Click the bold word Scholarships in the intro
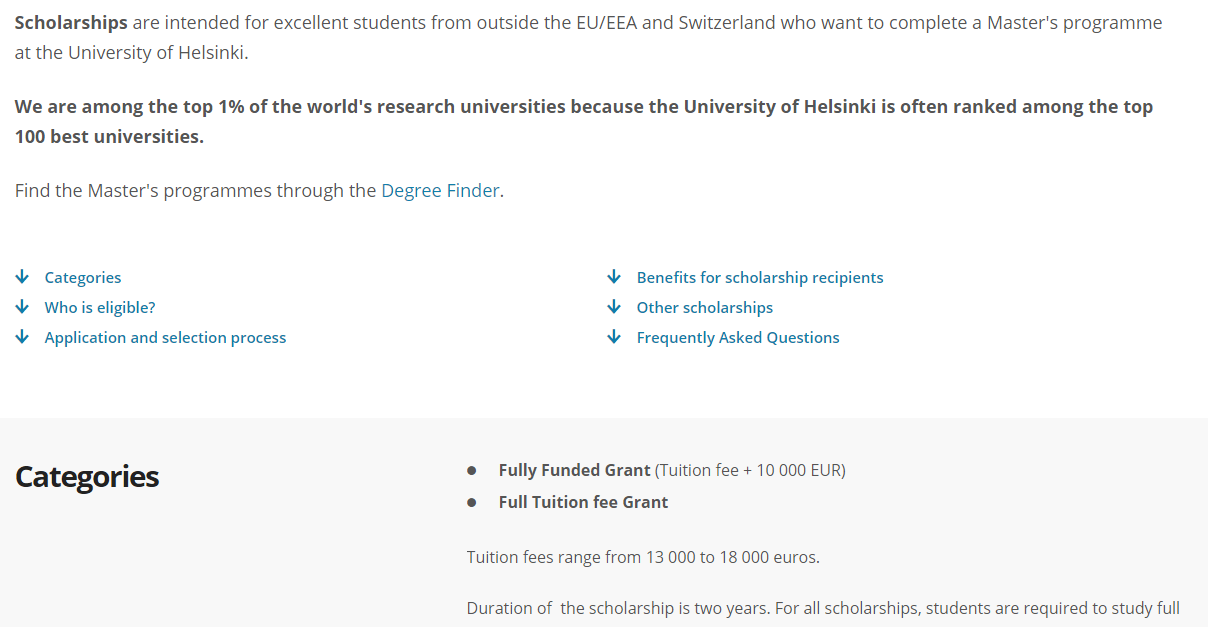Image resolution: width=1208 pixels, height=627 pixels. pos(71,22)
